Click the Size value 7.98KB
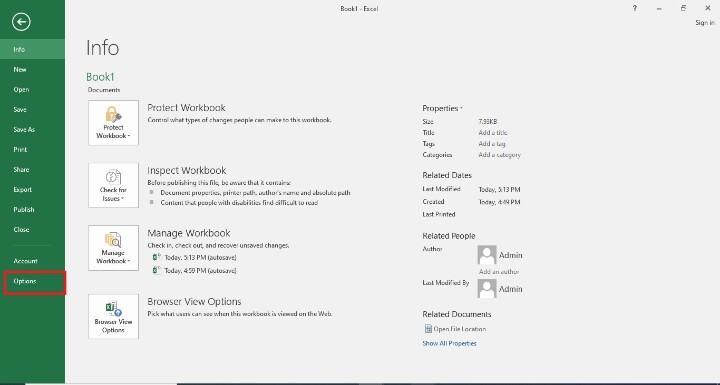Viewport: 720px width, 385px height. pos(487,122)
